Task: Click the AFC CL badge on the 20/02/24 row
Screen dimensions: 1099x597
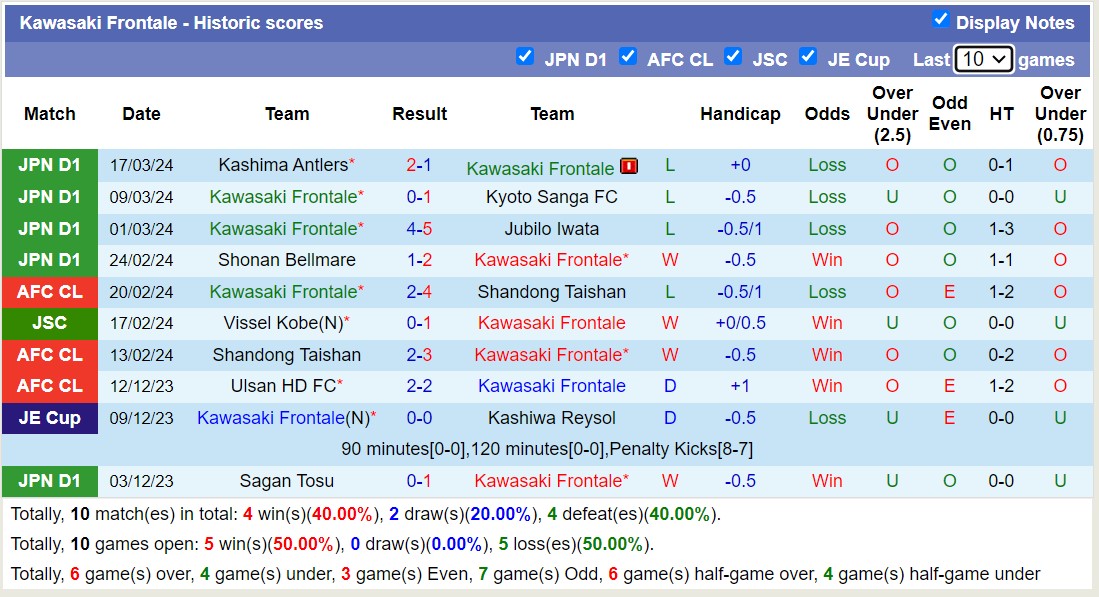Action: coord(50,291)
